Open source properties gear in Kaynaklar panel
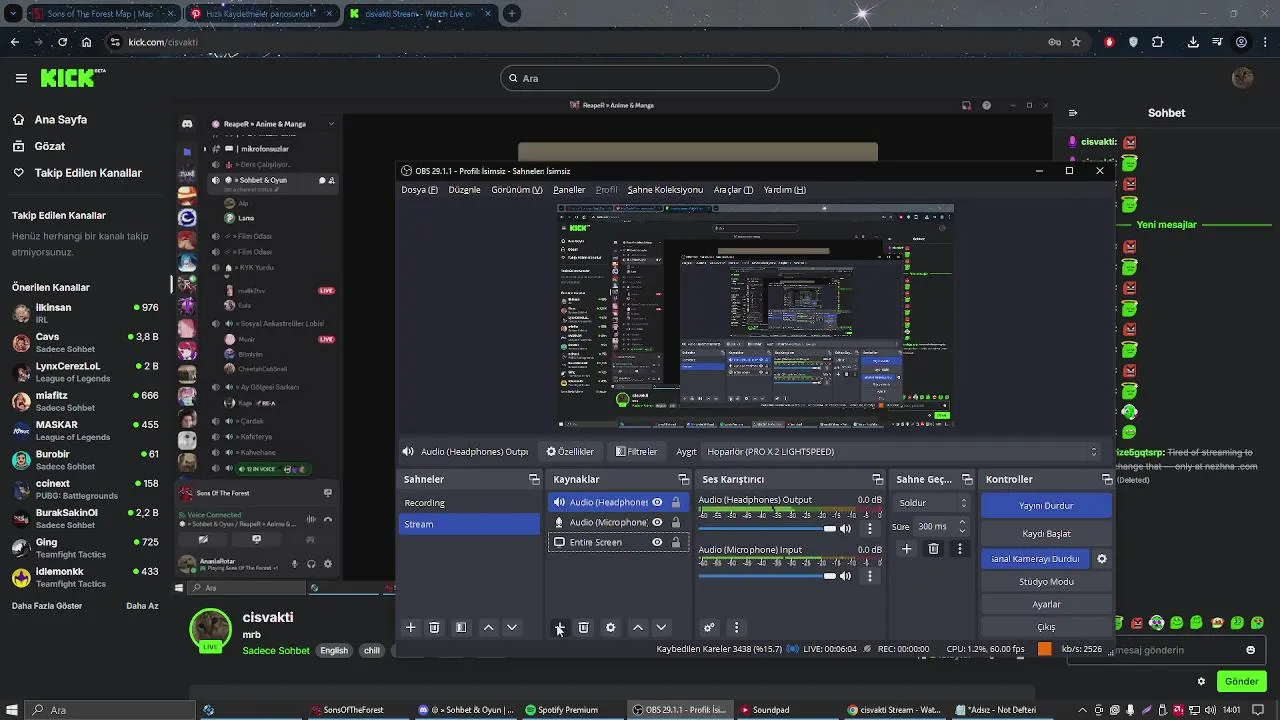This screenshot has width=1280, height=720. pyautogui.click(x=610, y=627)
